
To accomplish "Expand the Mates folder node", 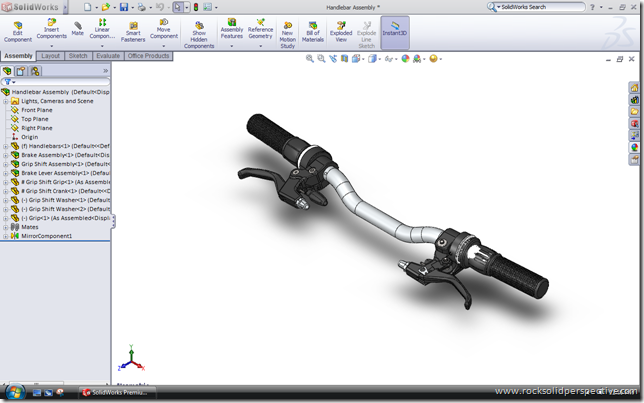I will coord(5,227).
